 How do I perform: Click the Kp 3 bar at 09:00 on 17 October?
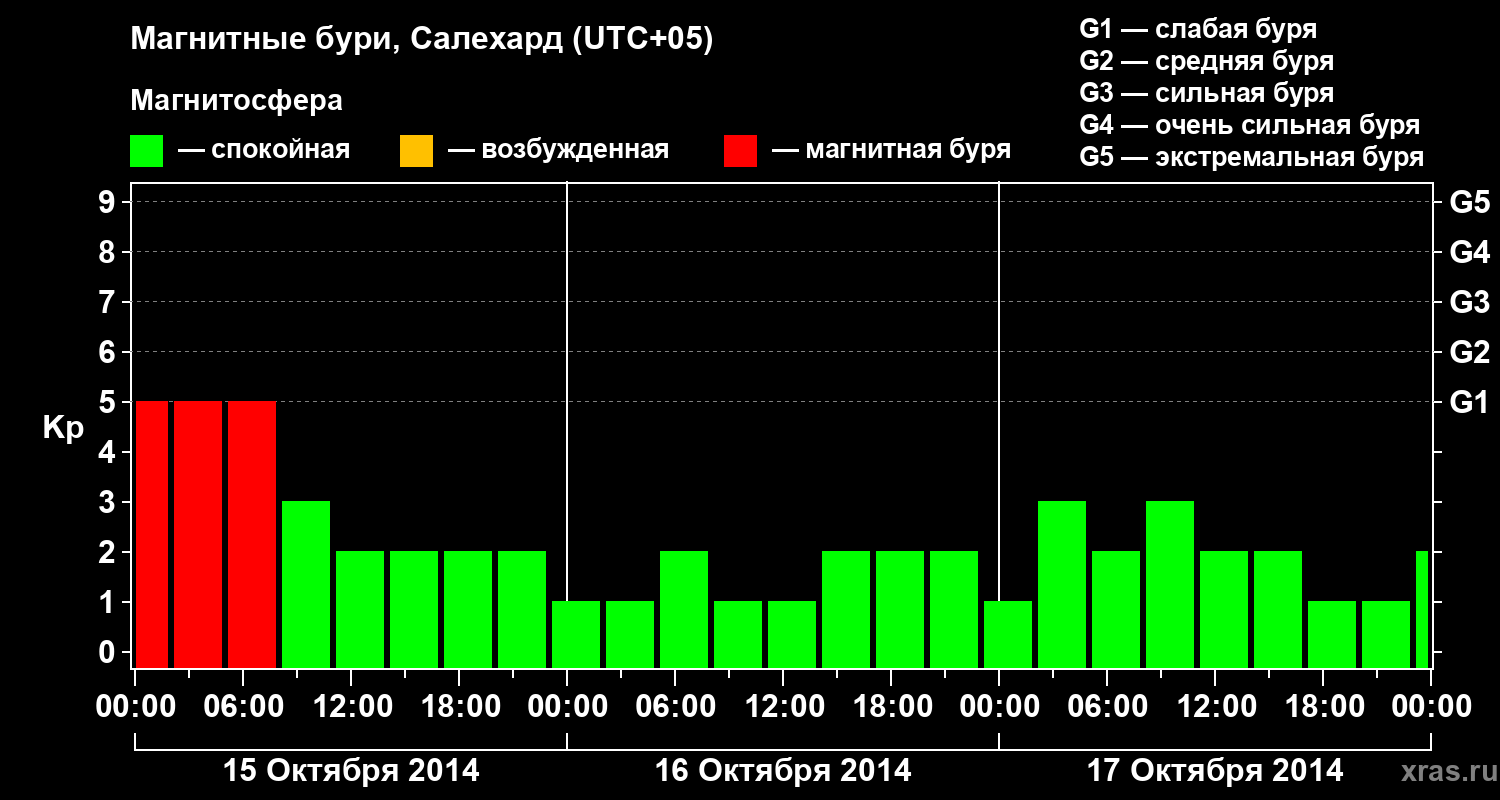pos(1170,584)
